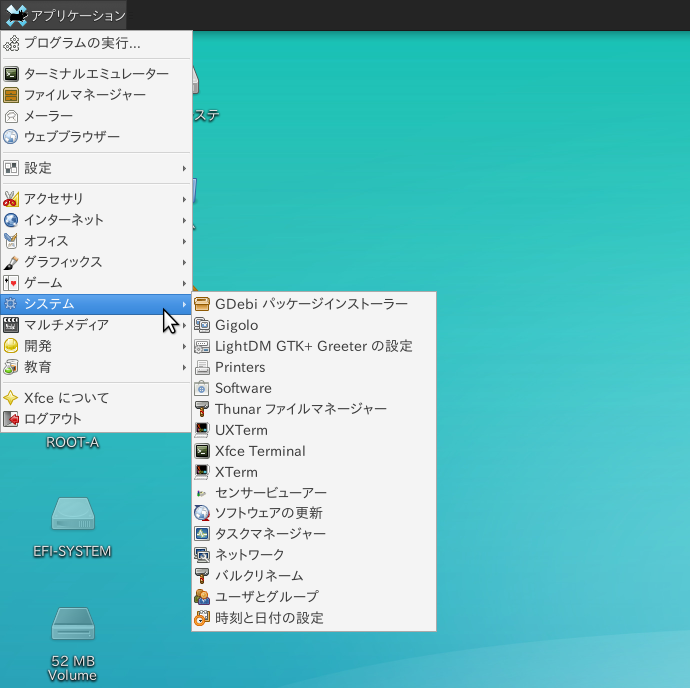
Task: Click the UXTerm monitor icon
Action: tap(202, 430)
